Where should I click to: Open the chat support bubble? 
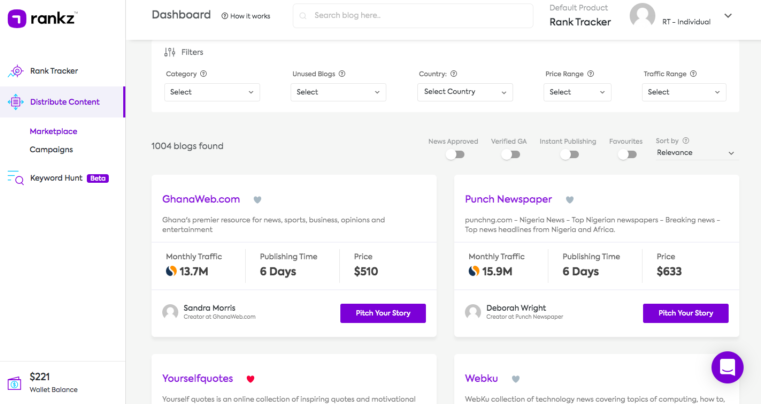pos(727,367)
